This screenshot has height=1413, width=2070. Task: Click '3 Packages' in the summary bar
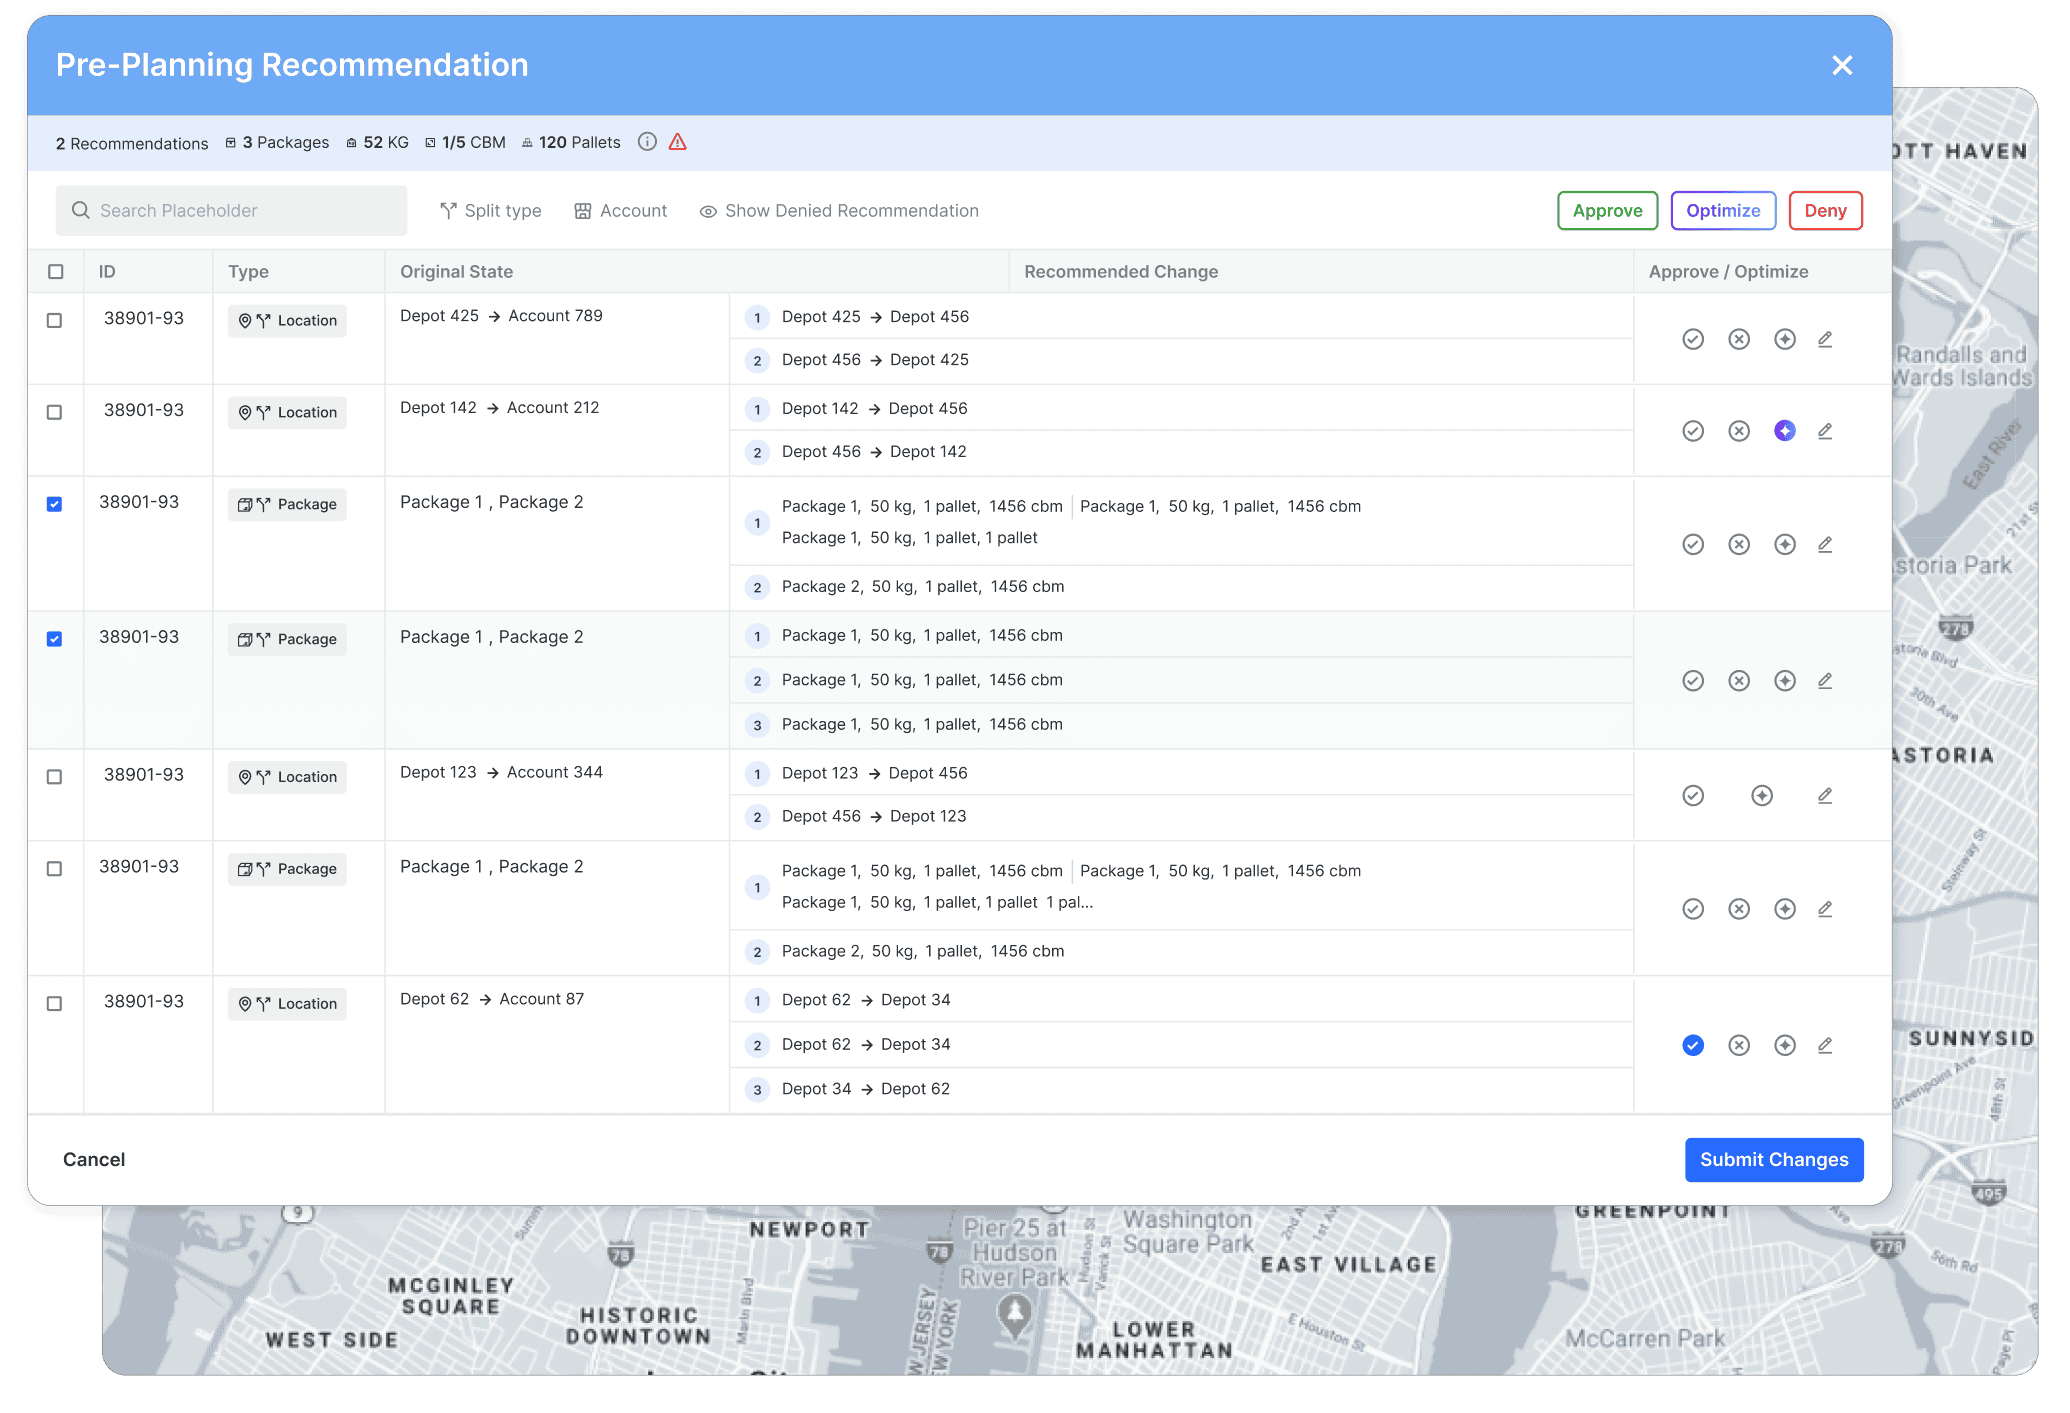[277, 143]
